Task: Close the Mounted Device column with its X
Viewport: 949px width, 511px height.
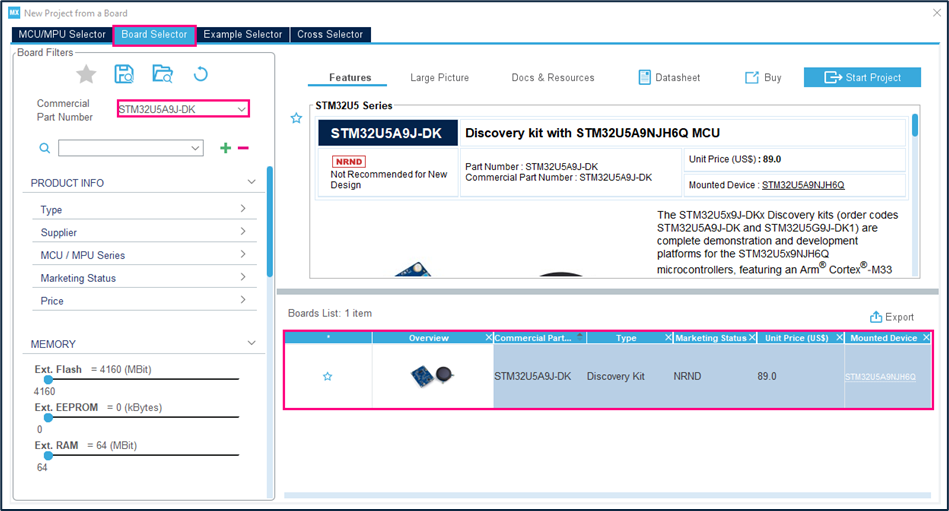Action: [926, 337]
